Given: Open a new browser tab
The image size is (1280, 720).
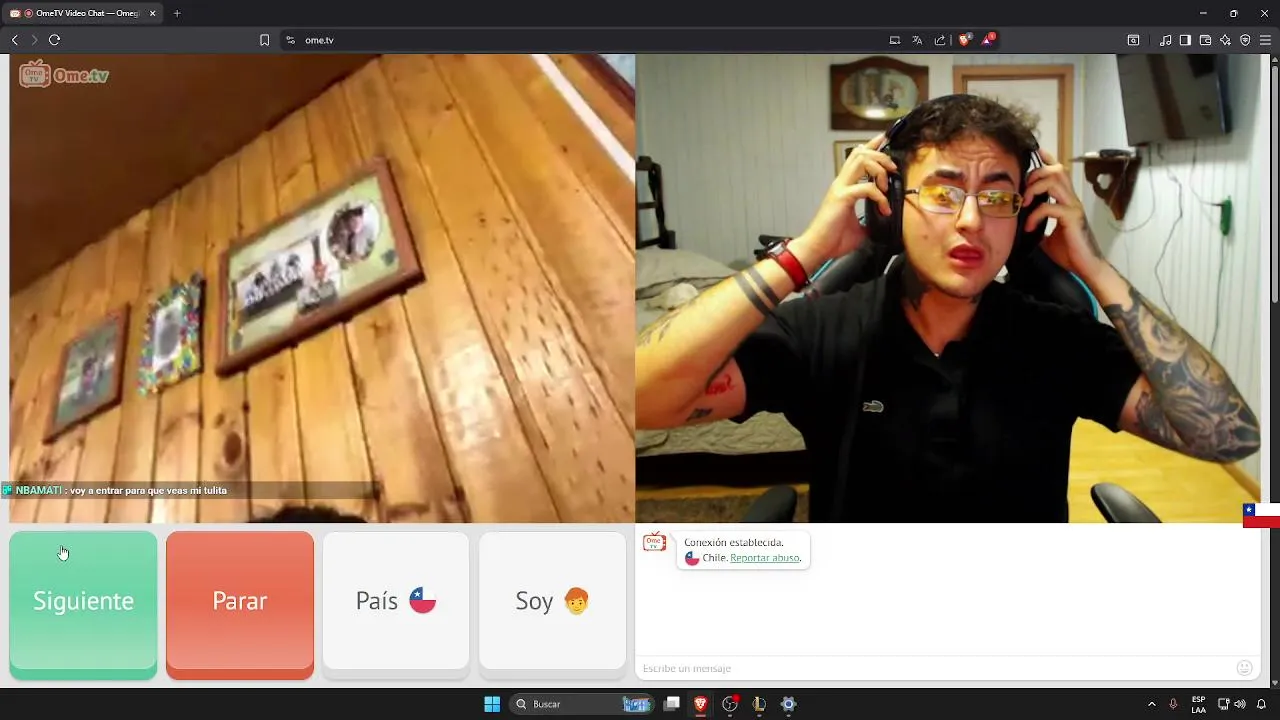Looking at the screenshot, I should (177, 13).
